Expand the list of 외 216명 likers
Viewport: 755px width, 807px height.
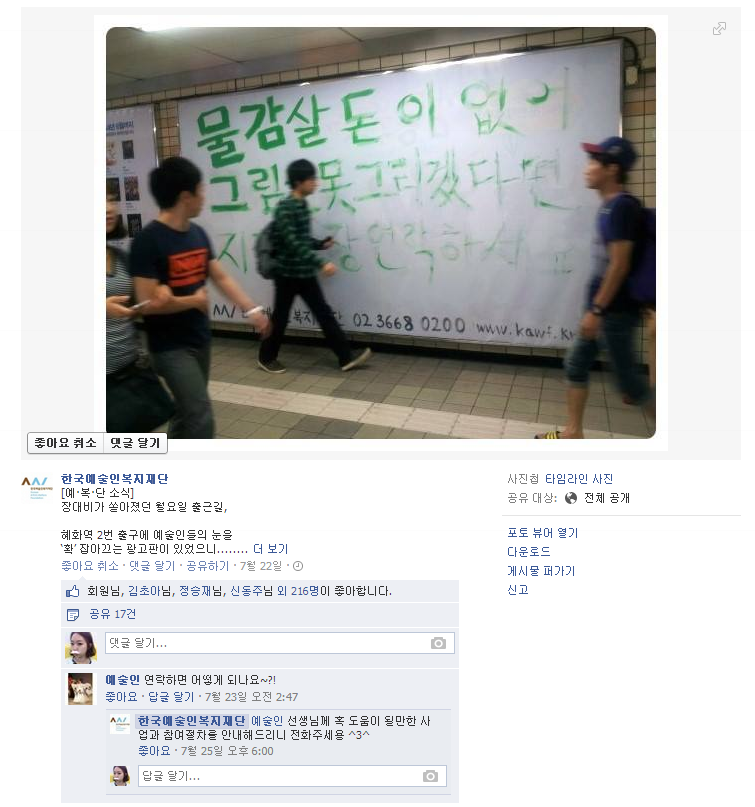click(x=298, y=591)
